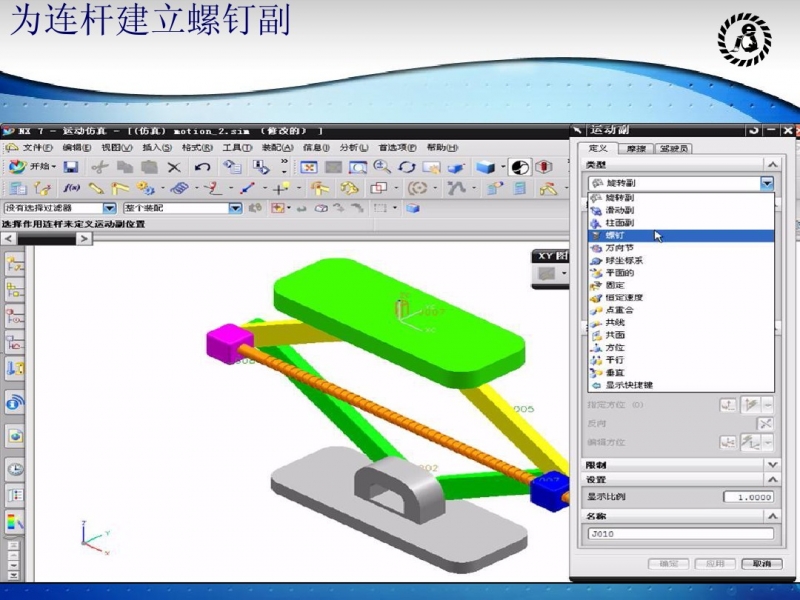This screenshot has width=800, height=600.
Task: Select 共线 in the joint type list
Action: [x=681, y=322]
